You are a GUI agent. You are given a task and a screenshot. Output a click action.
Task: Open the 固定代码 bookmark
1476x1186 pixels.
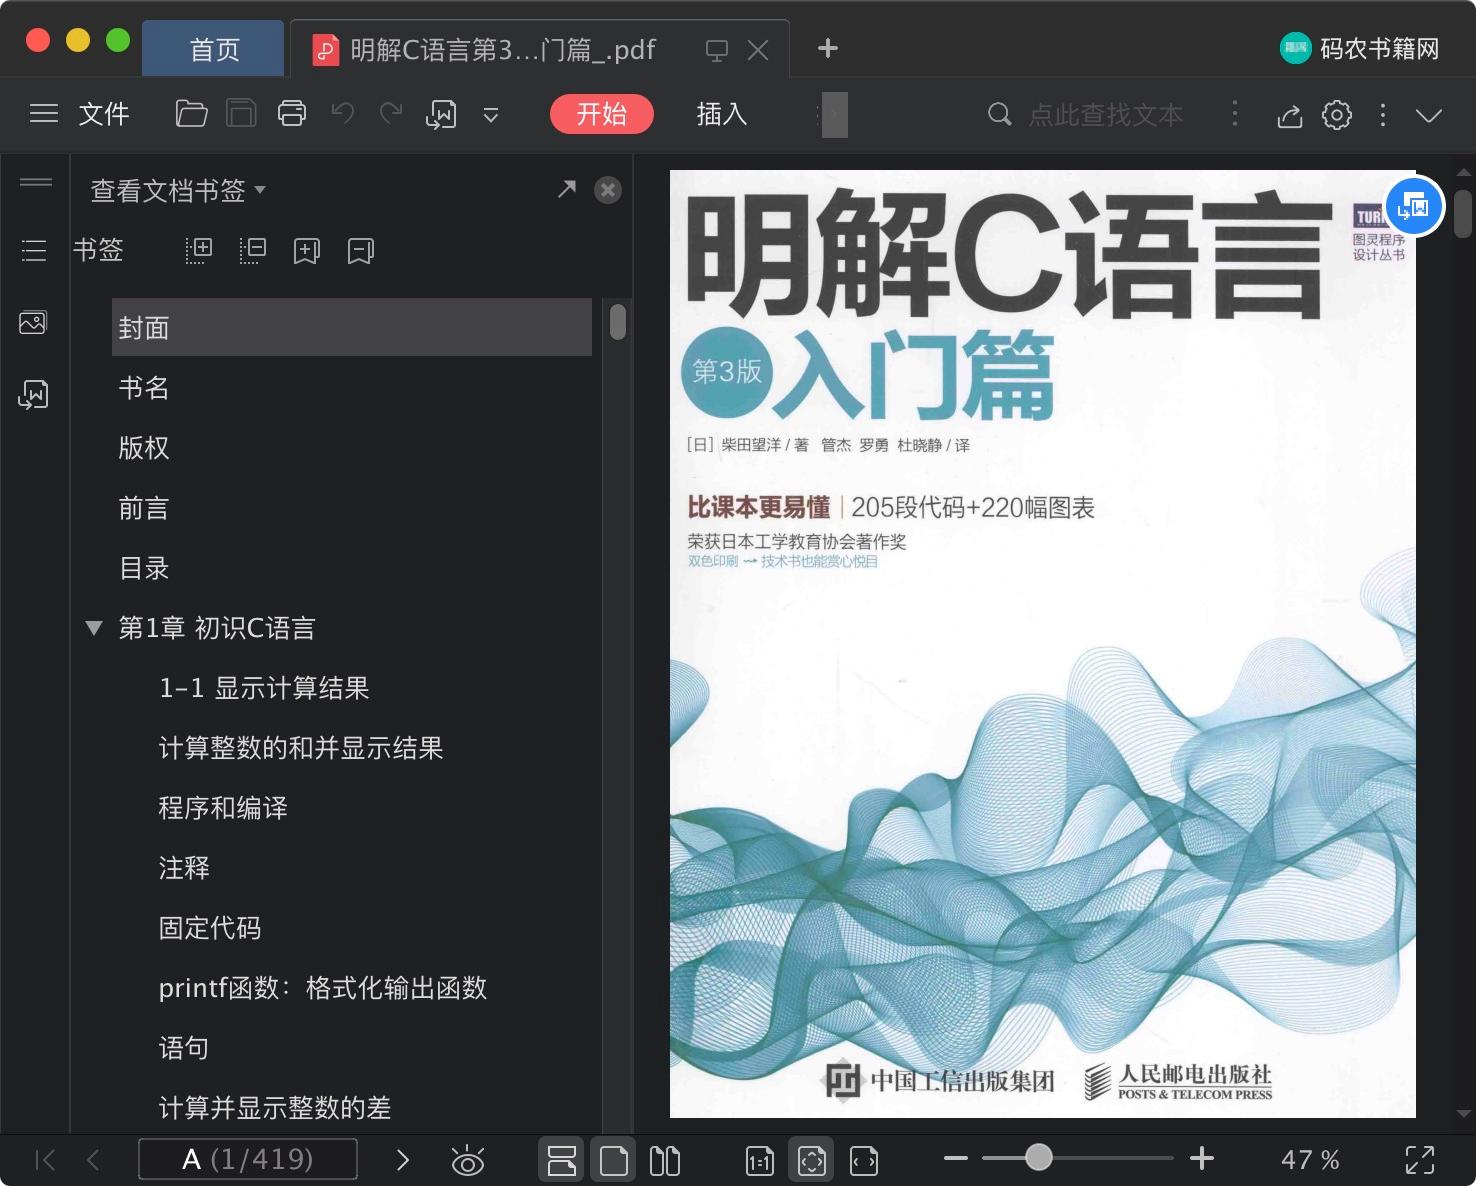(210, 928)
